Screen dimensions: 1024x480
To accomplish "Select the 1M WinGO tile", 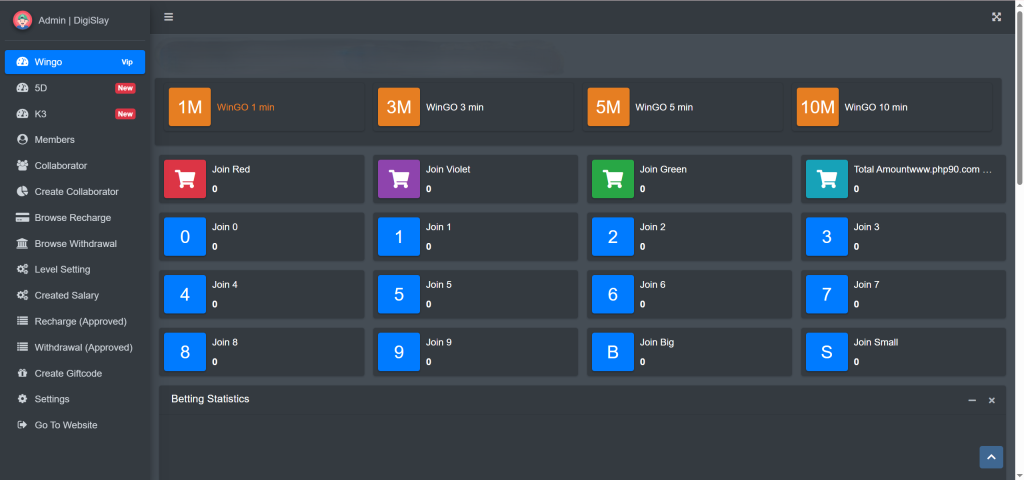I will pyautogui.click(x=190, y=107).
